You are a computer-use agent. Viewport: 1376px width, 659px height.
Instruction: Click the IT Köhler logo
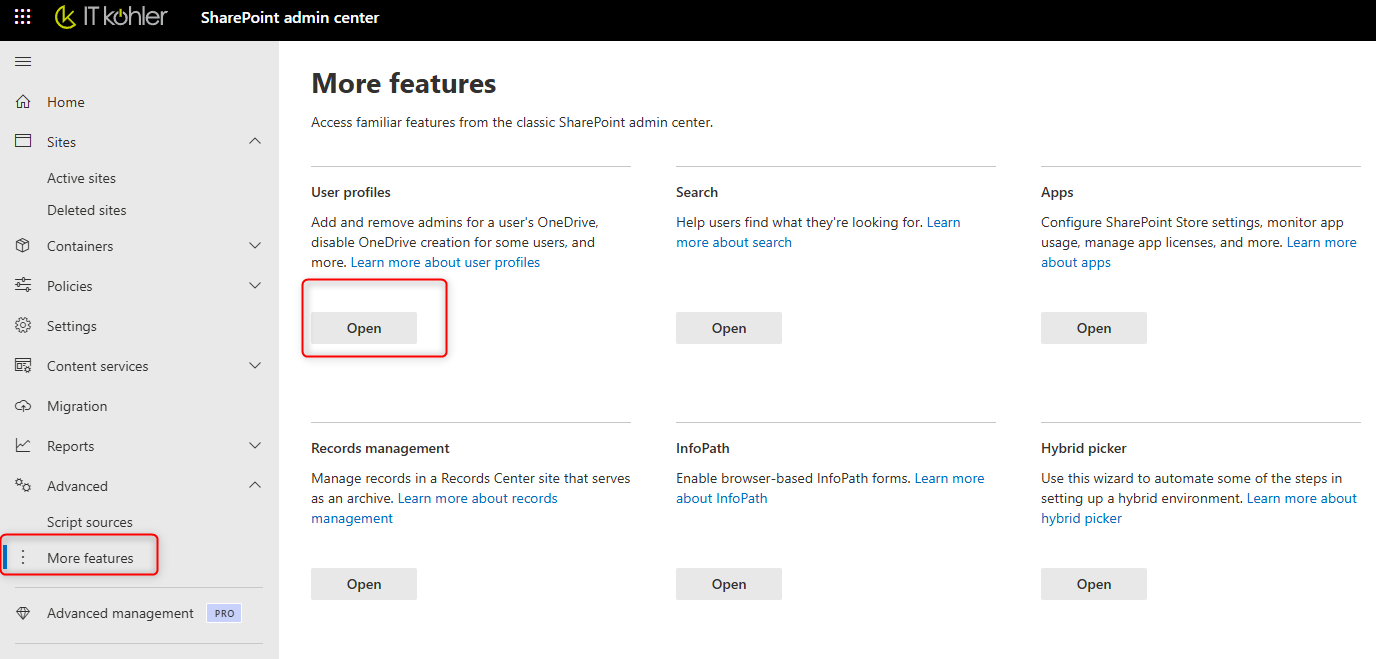click(x=111, y=17)
